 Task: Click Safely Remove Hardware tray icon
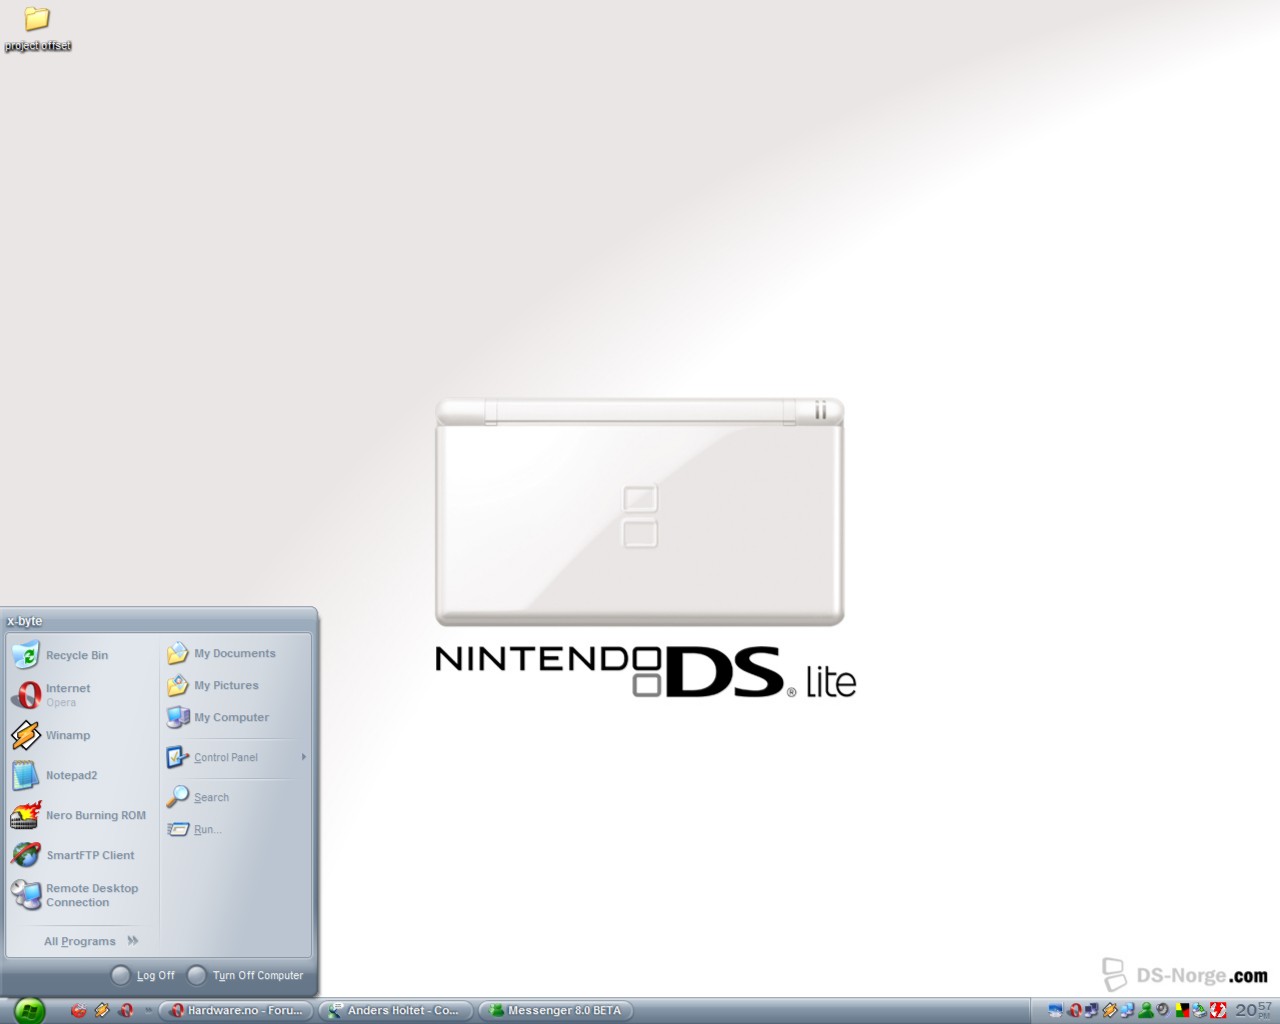pos(1200,1010)
